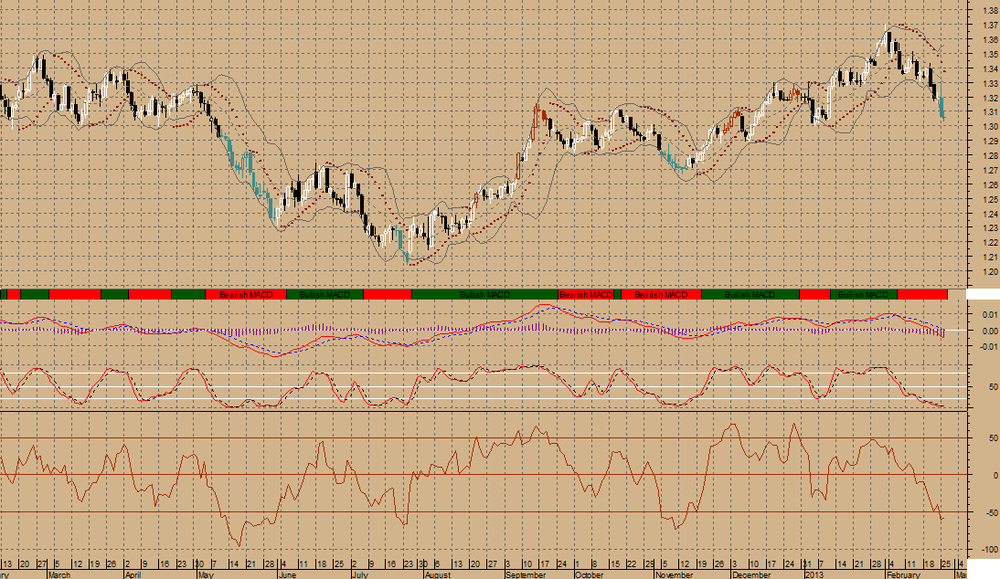Click the March label on the time axis
Image resolution: width=1000 pixels, height=579 pixels.
pyautogui.click(x=59, y=575)
